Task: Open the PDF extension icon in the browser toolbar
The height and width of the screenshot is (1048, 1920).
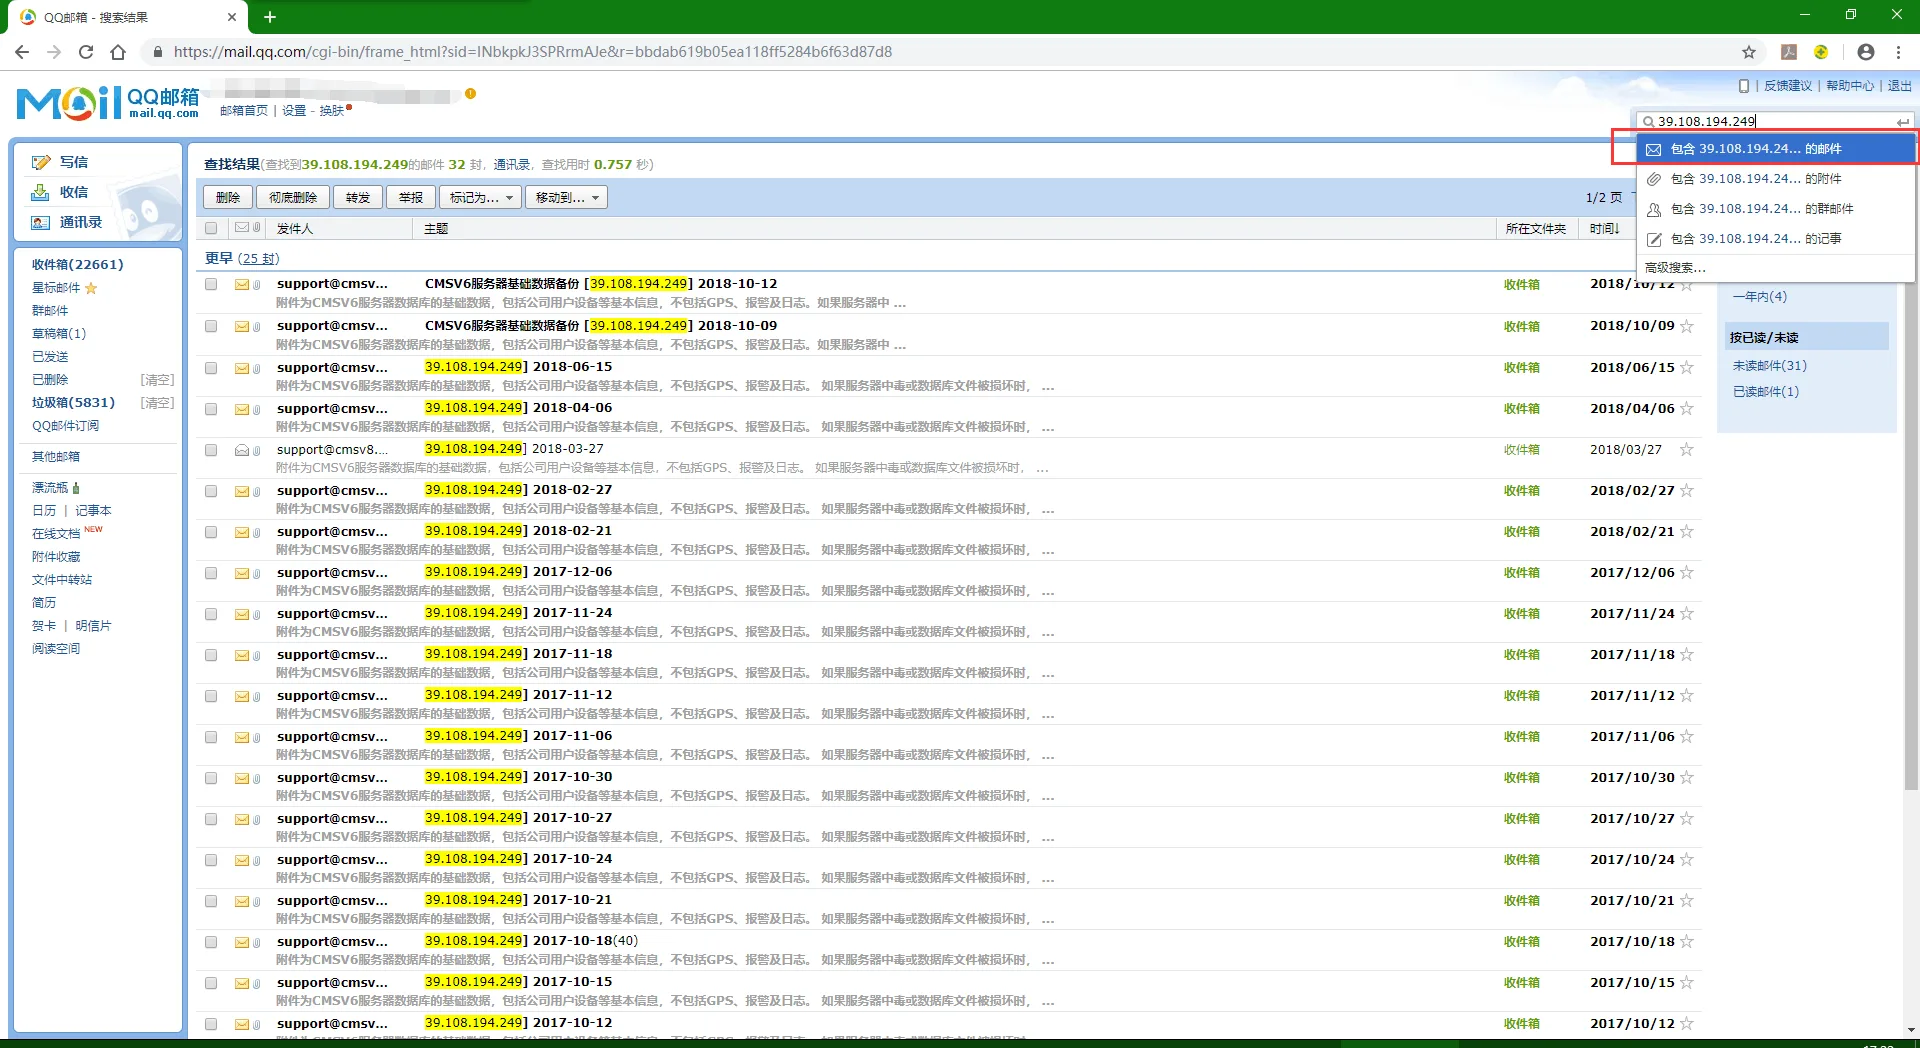Action: click(1789, 52)
